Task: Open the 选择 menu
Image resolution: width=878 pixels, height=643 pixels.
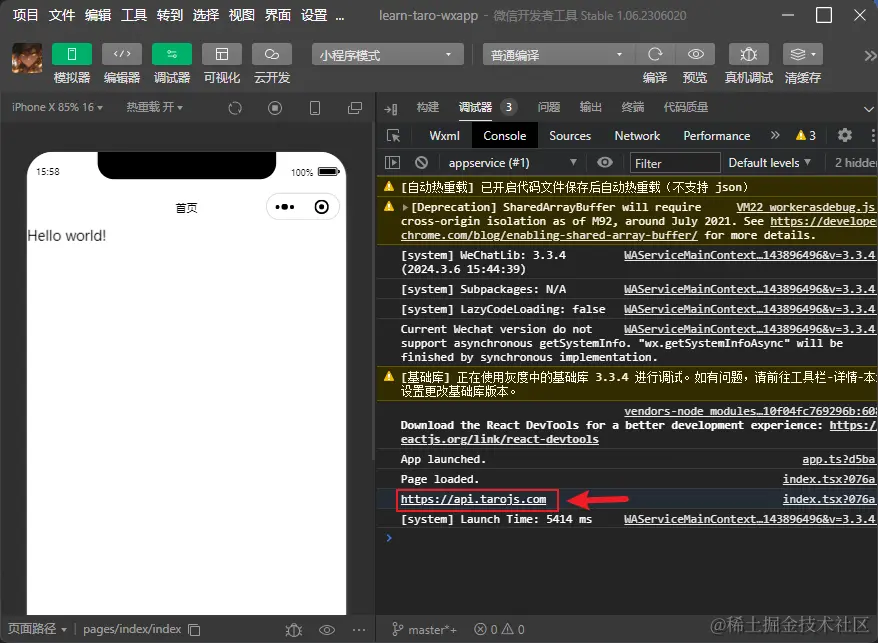Action: (206, 15)
